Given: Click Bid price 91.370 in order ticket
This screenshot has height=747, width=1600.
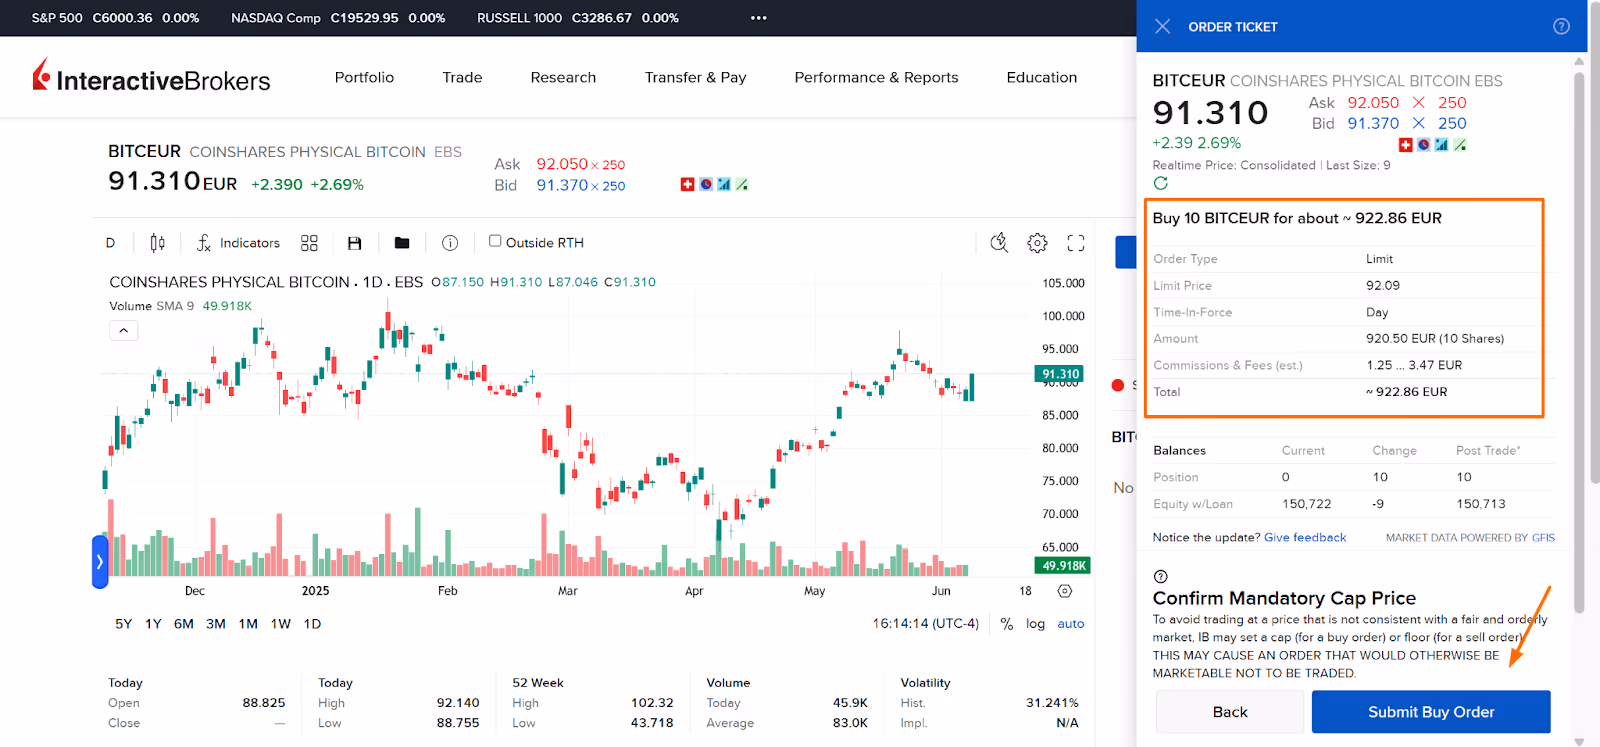Looking at the screenshot, I should [1373, 124].
